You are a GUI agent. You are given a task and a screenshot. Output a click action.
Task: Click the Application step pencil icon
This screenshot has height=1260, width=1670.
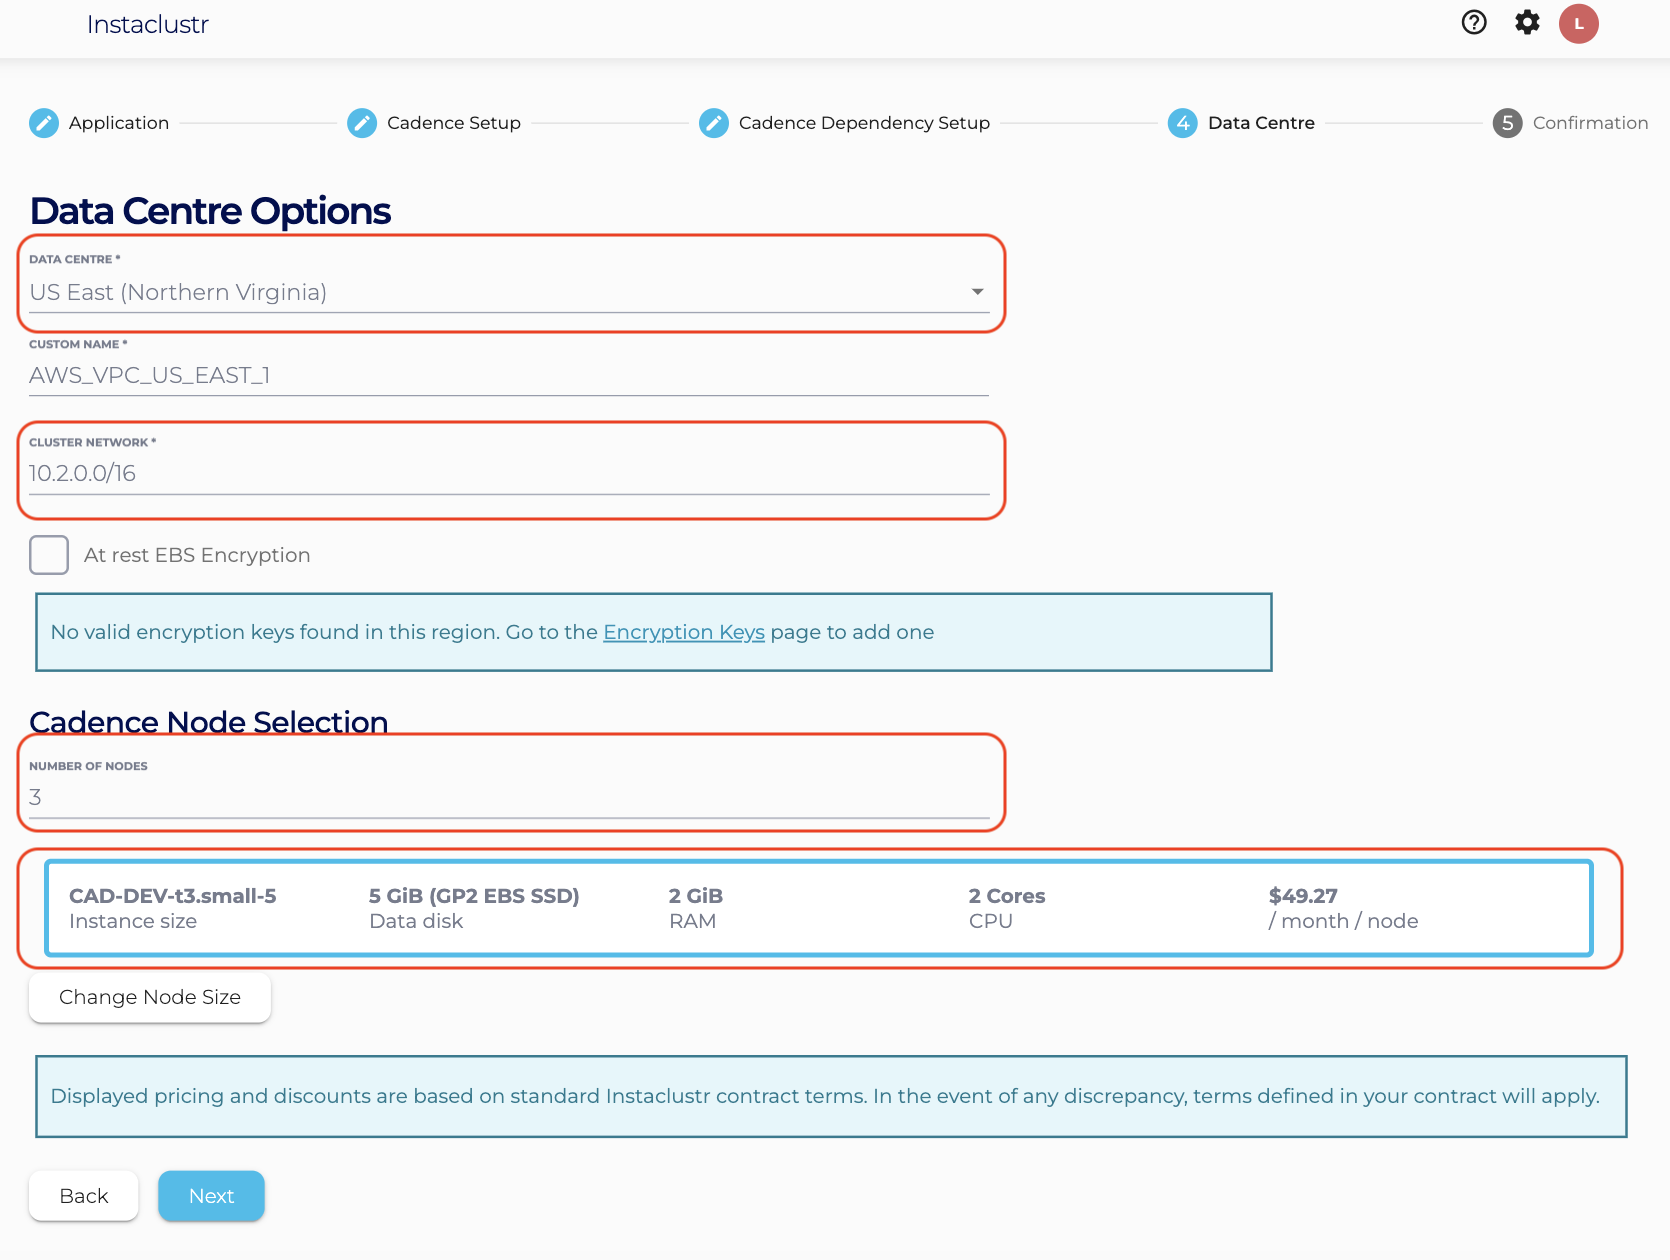(x=44, y=123)
